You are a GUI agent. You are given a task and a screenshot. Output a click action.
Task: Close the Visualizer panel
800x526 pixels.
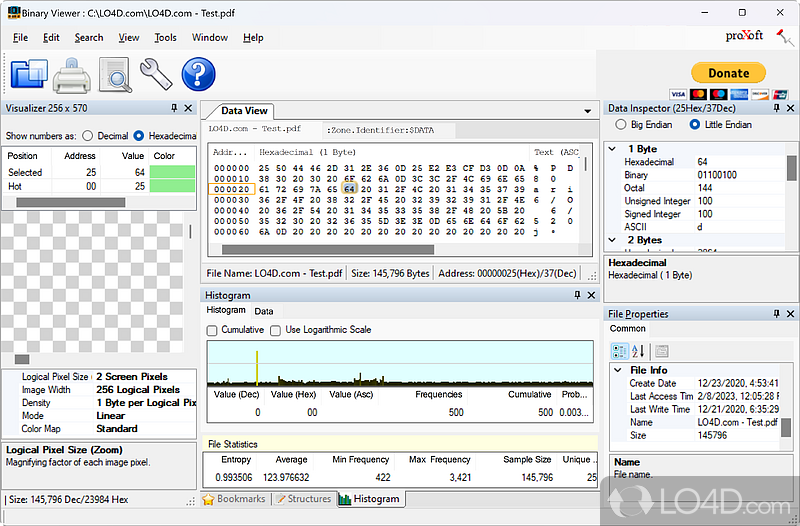tap(189, 108)
